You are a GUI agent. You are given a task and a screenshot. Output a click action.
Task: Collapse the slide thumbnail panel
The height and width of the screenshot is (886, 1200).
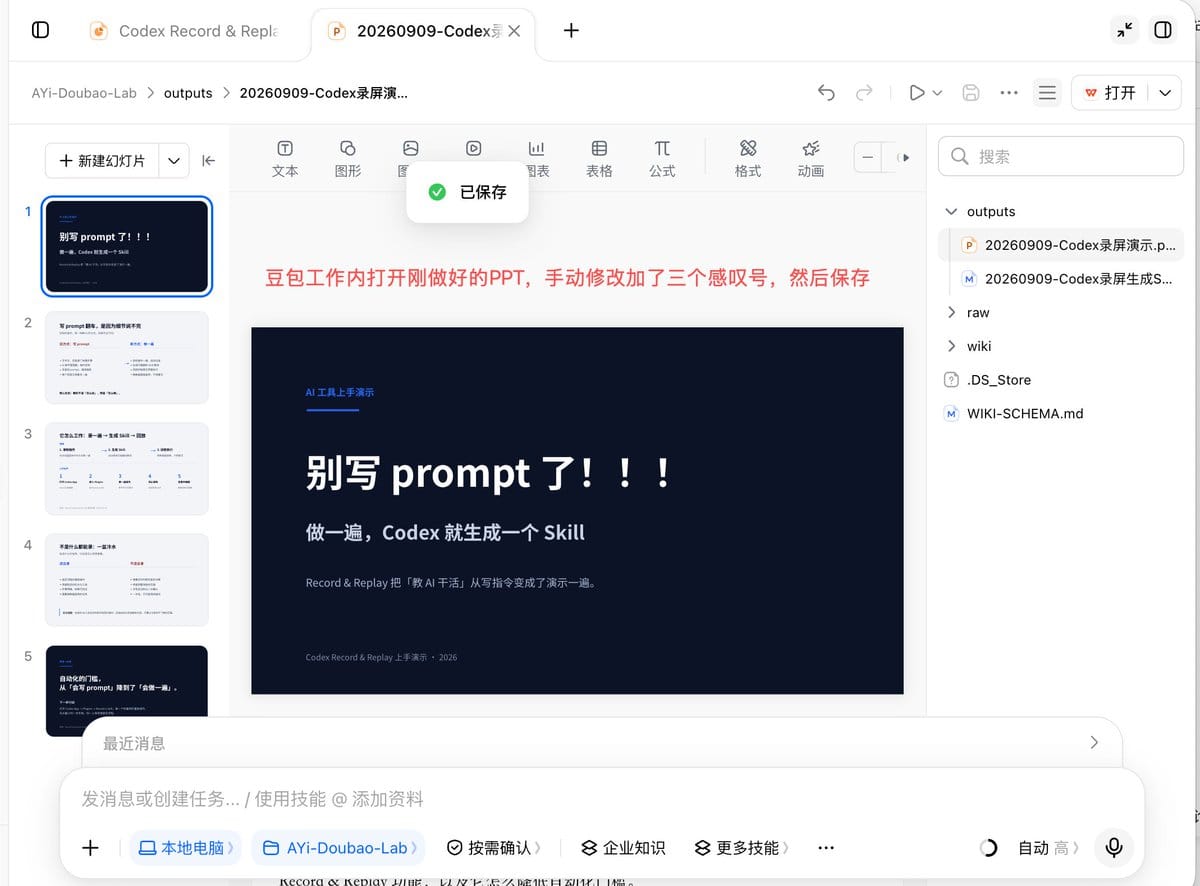[x=208, y=160]
